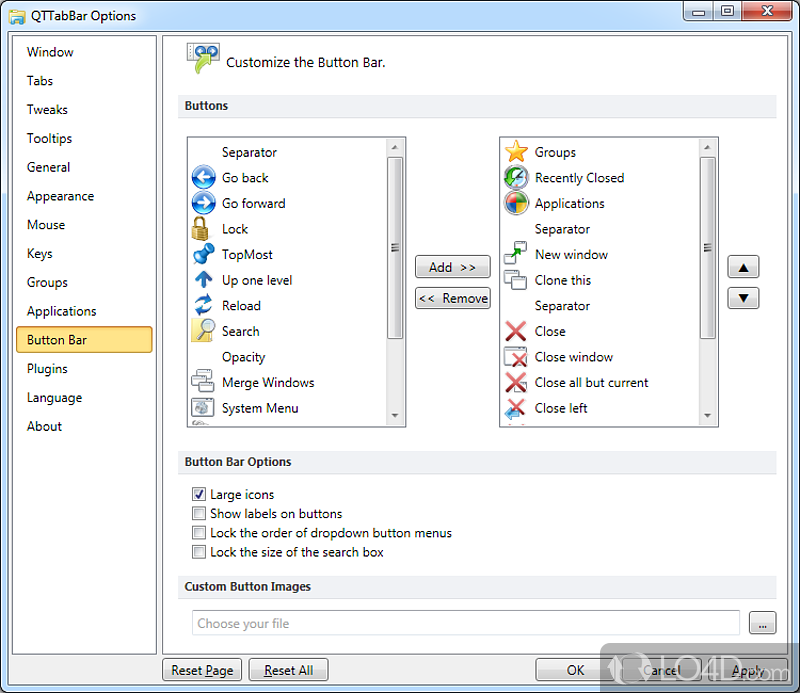
Task: Click the Search magnifier icon
Action: coord(204,330)
